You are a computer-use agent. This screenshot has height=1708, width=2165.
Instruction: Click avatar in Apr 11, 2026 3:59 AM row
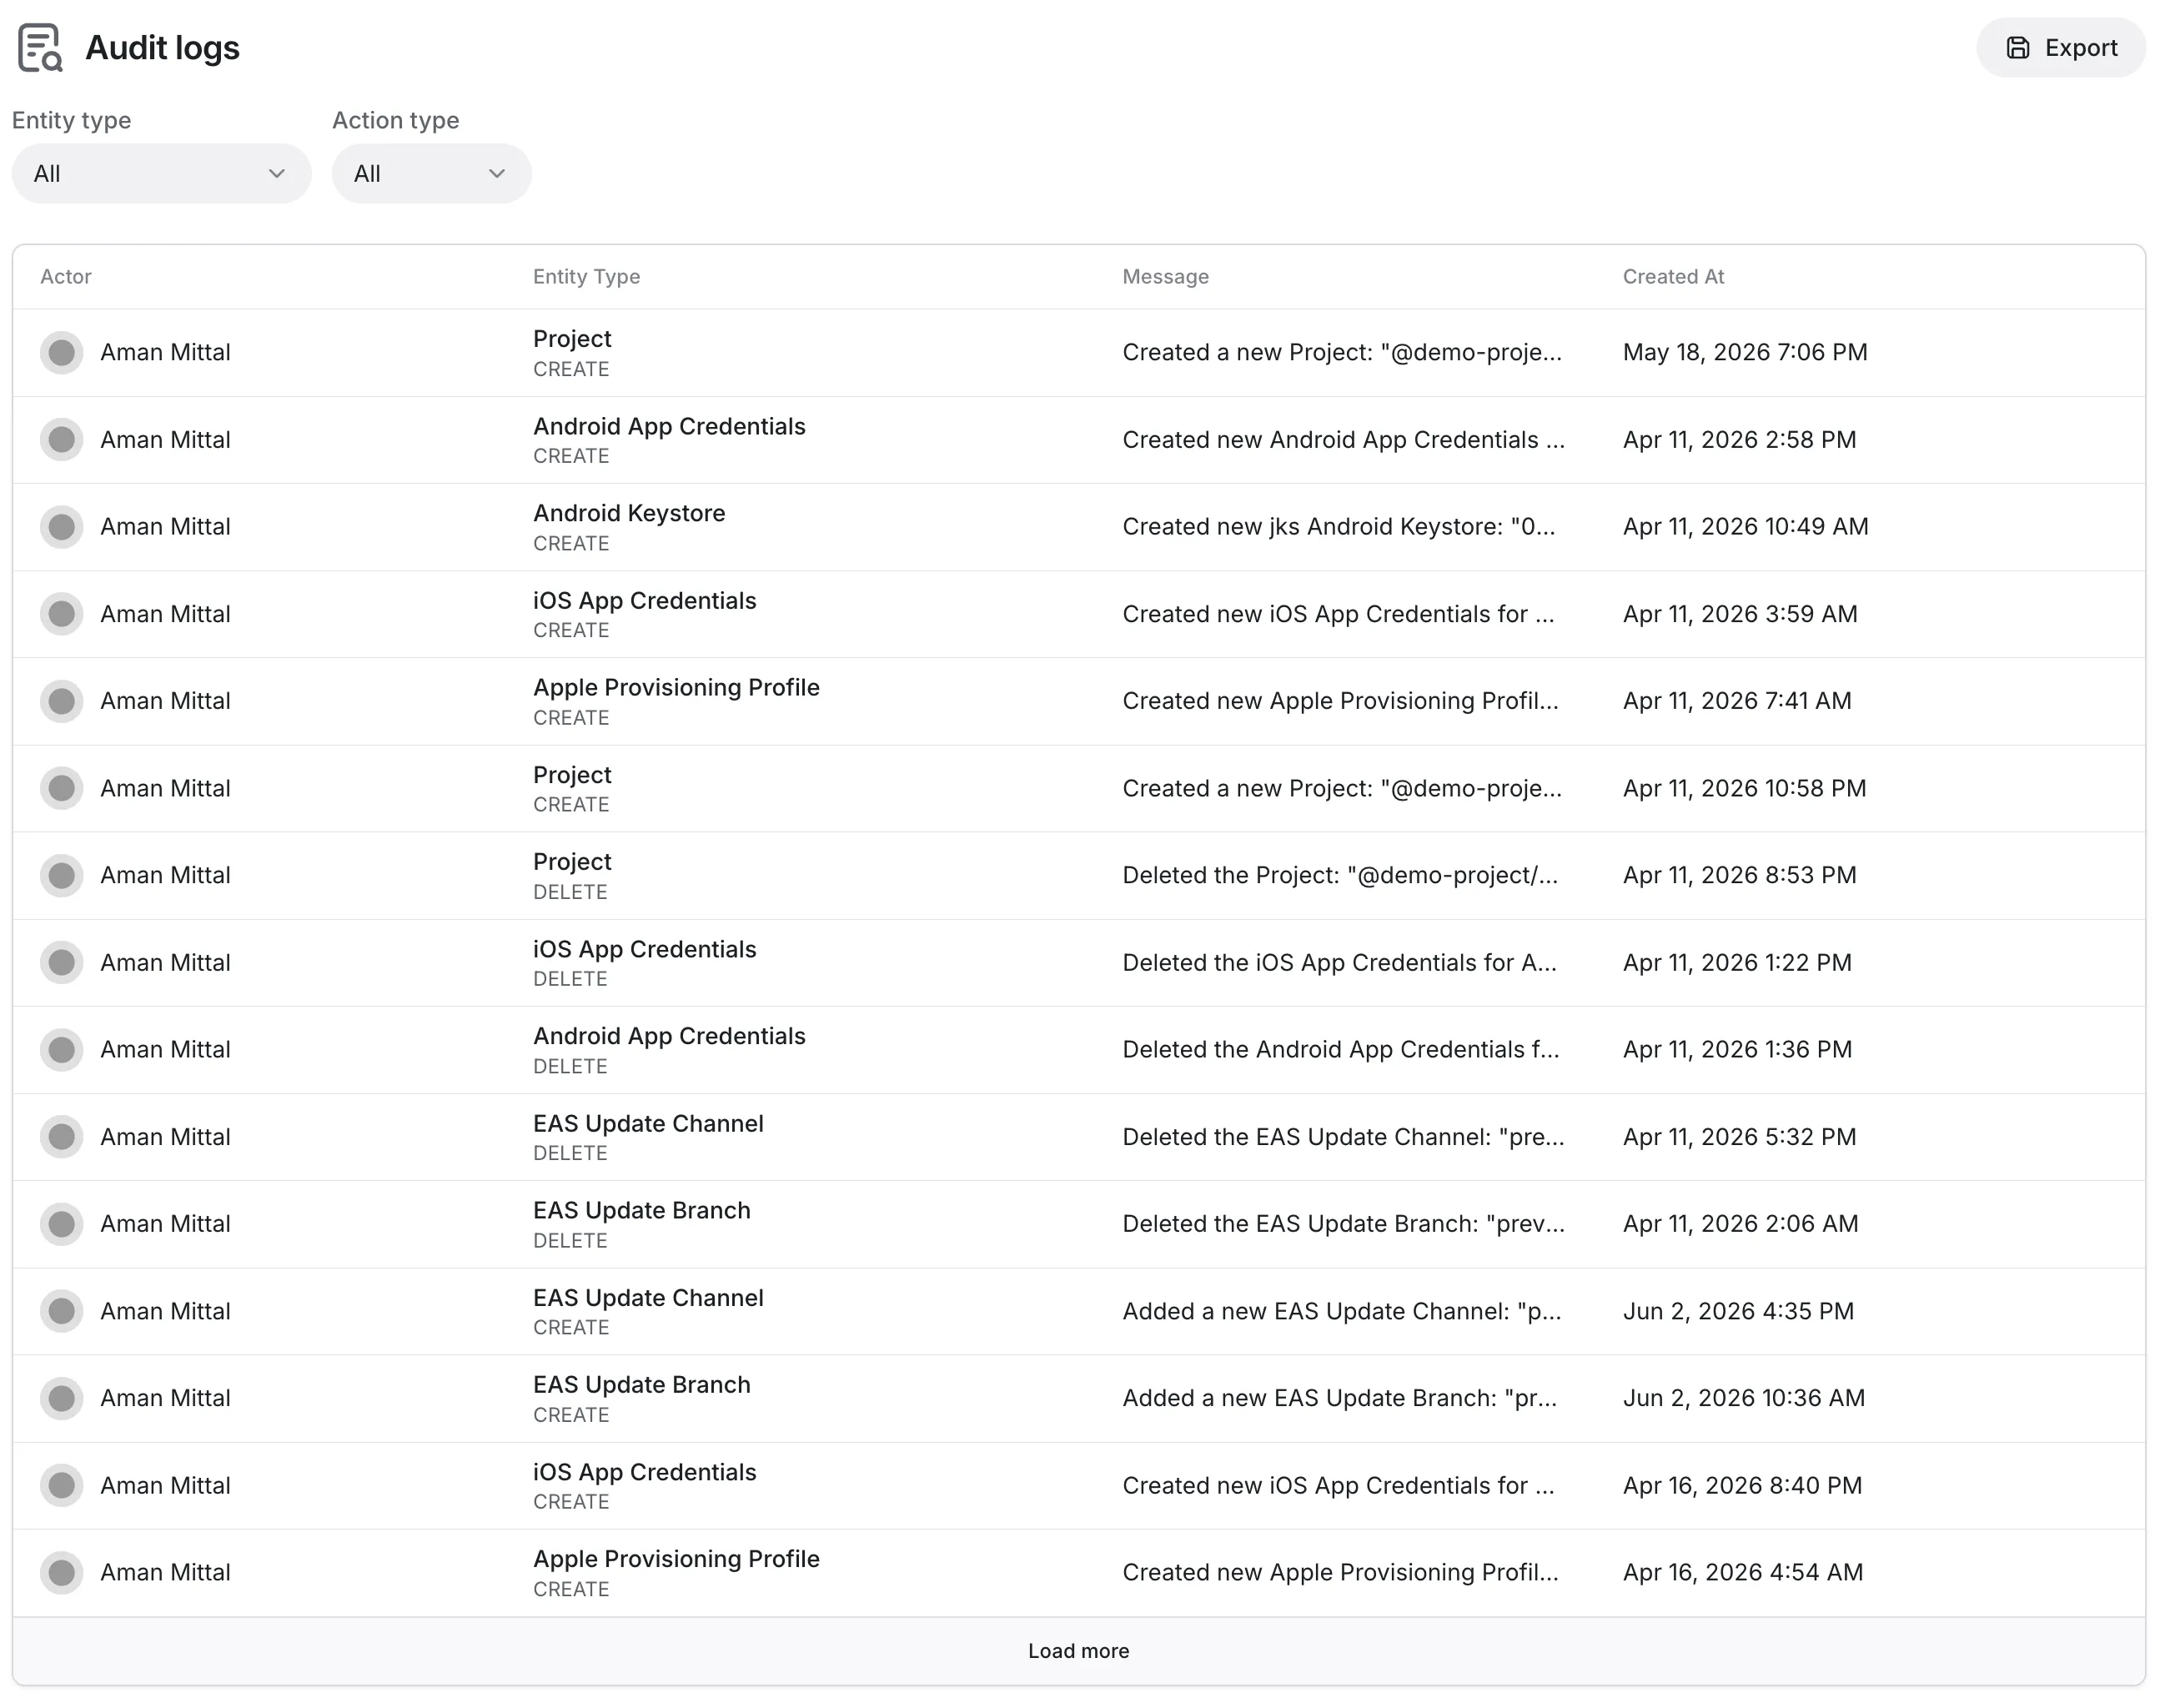coord(62,614)
